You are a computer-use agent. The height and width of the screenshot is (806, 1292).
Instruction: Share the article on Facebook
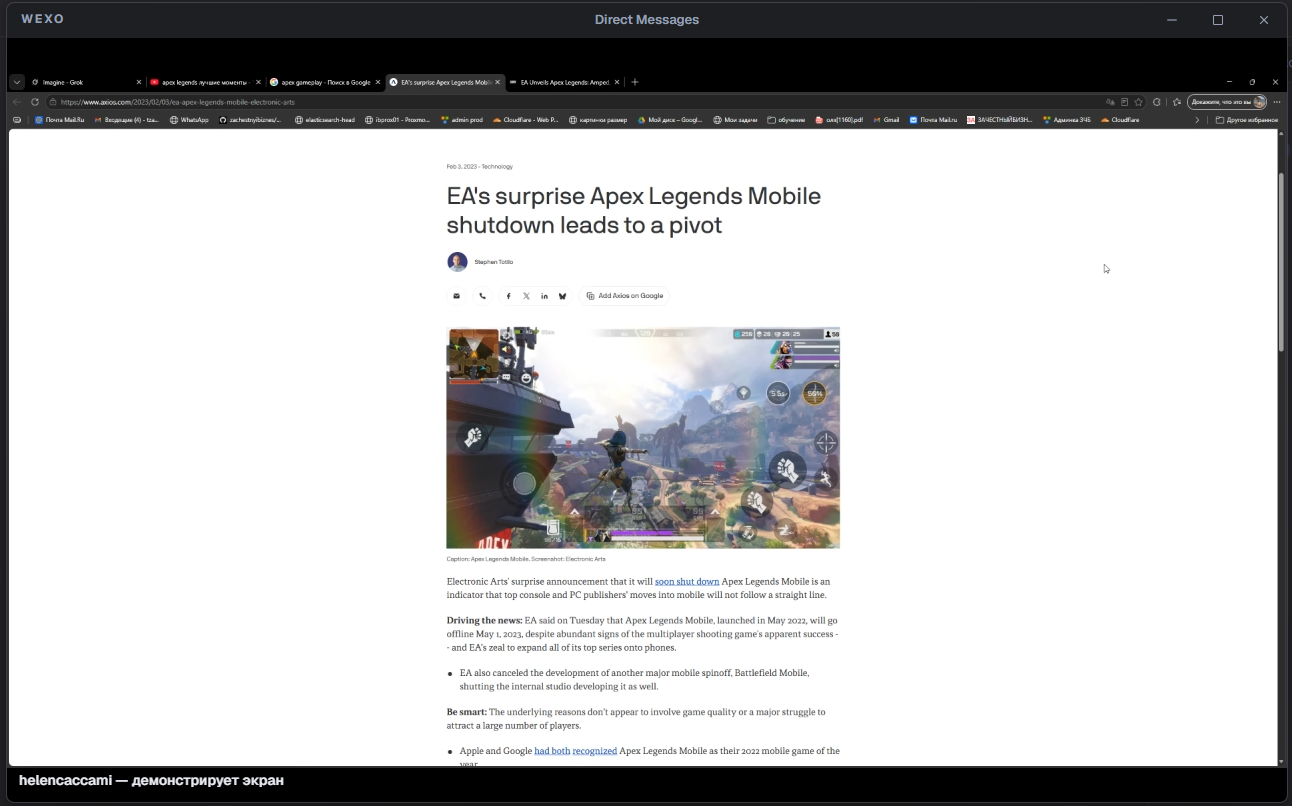(508, 296)
